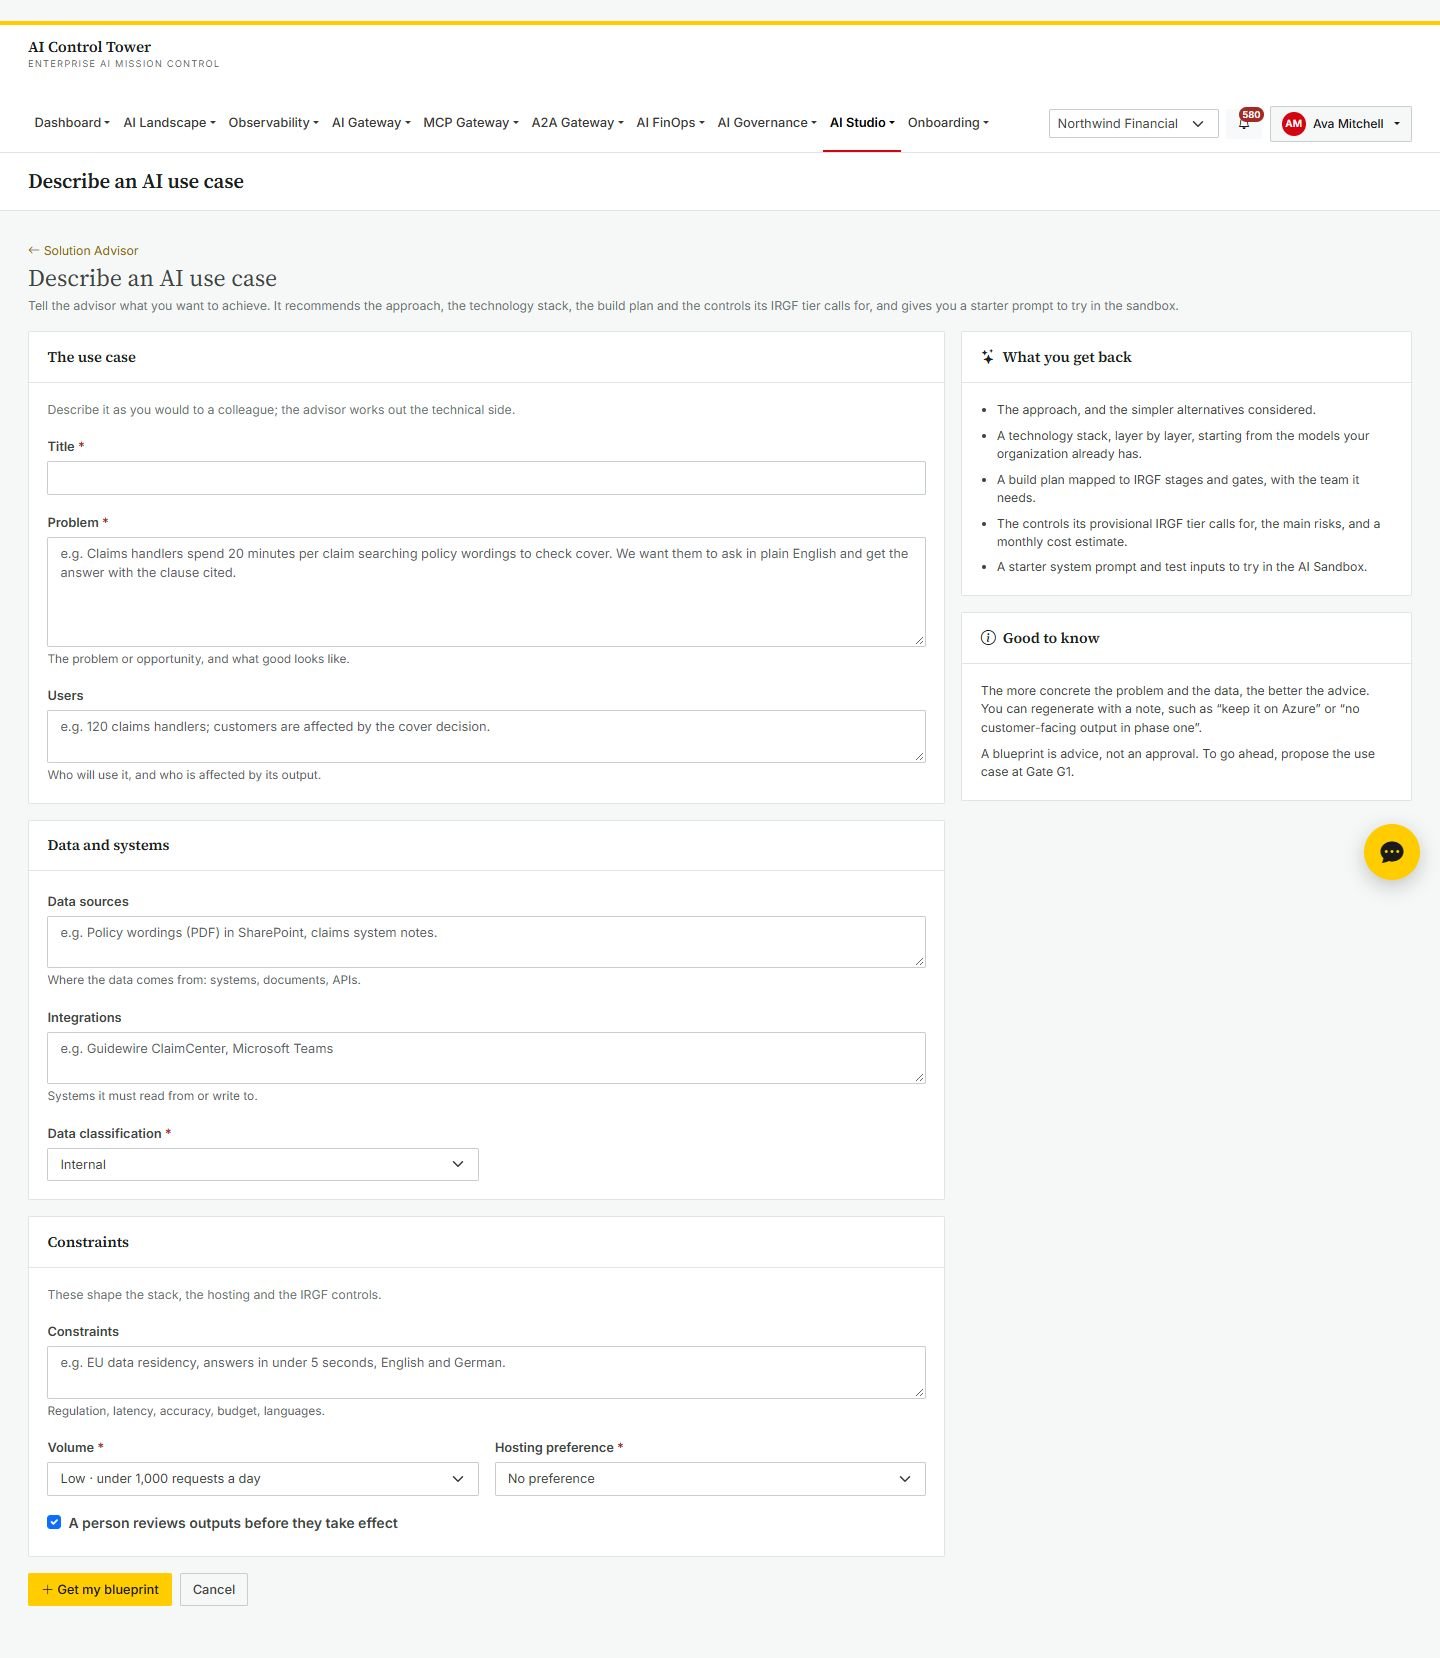The height and width of the screenshot is (1658, 1440).
Task: Open the AI Gateway menu
Action: (x=371, y=123)
